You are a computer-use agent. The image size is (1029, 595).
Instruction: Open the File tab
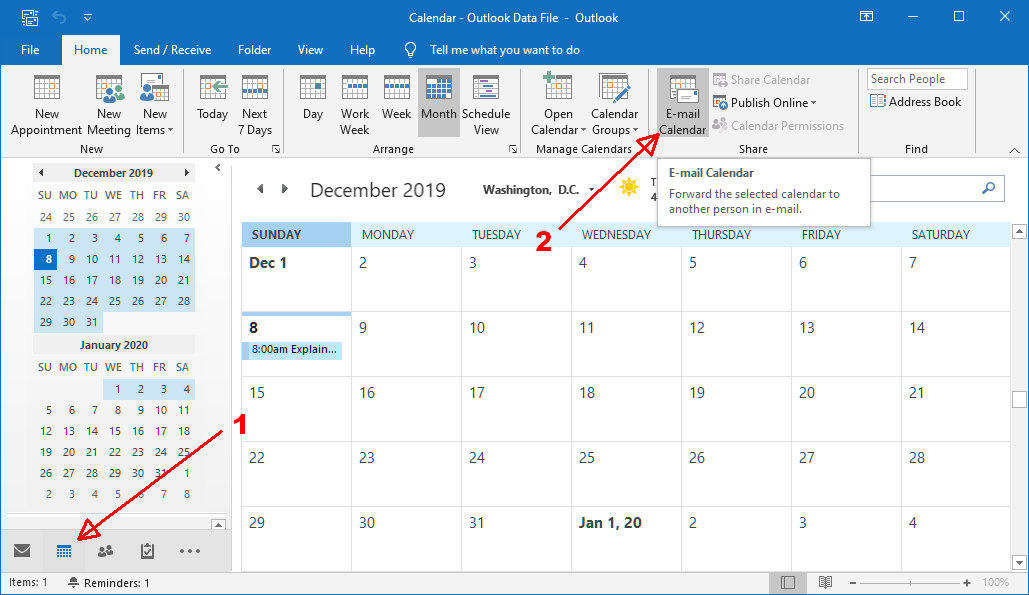point(30,50)
